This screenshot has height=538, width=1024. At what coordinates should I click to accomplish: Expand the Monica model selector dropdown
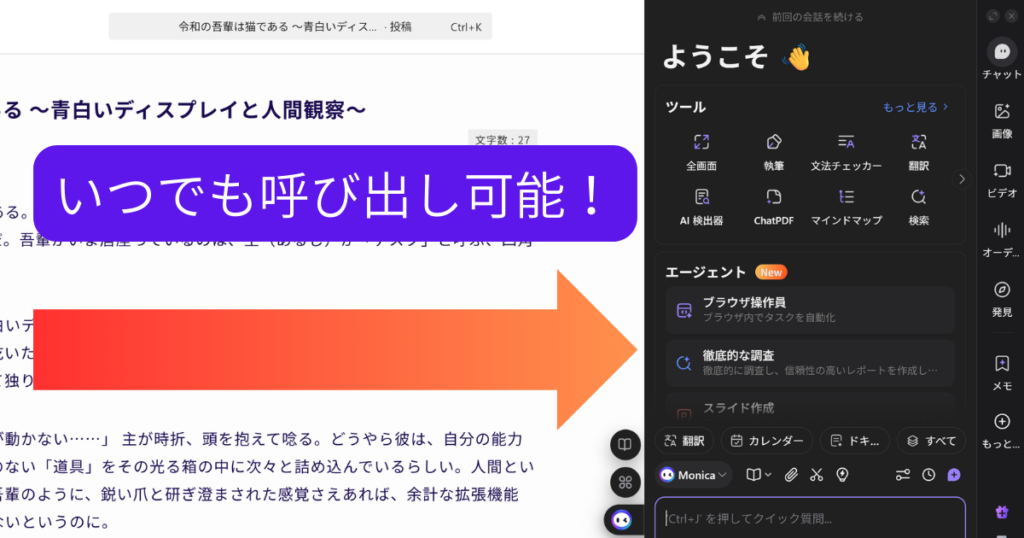point(694,475)
